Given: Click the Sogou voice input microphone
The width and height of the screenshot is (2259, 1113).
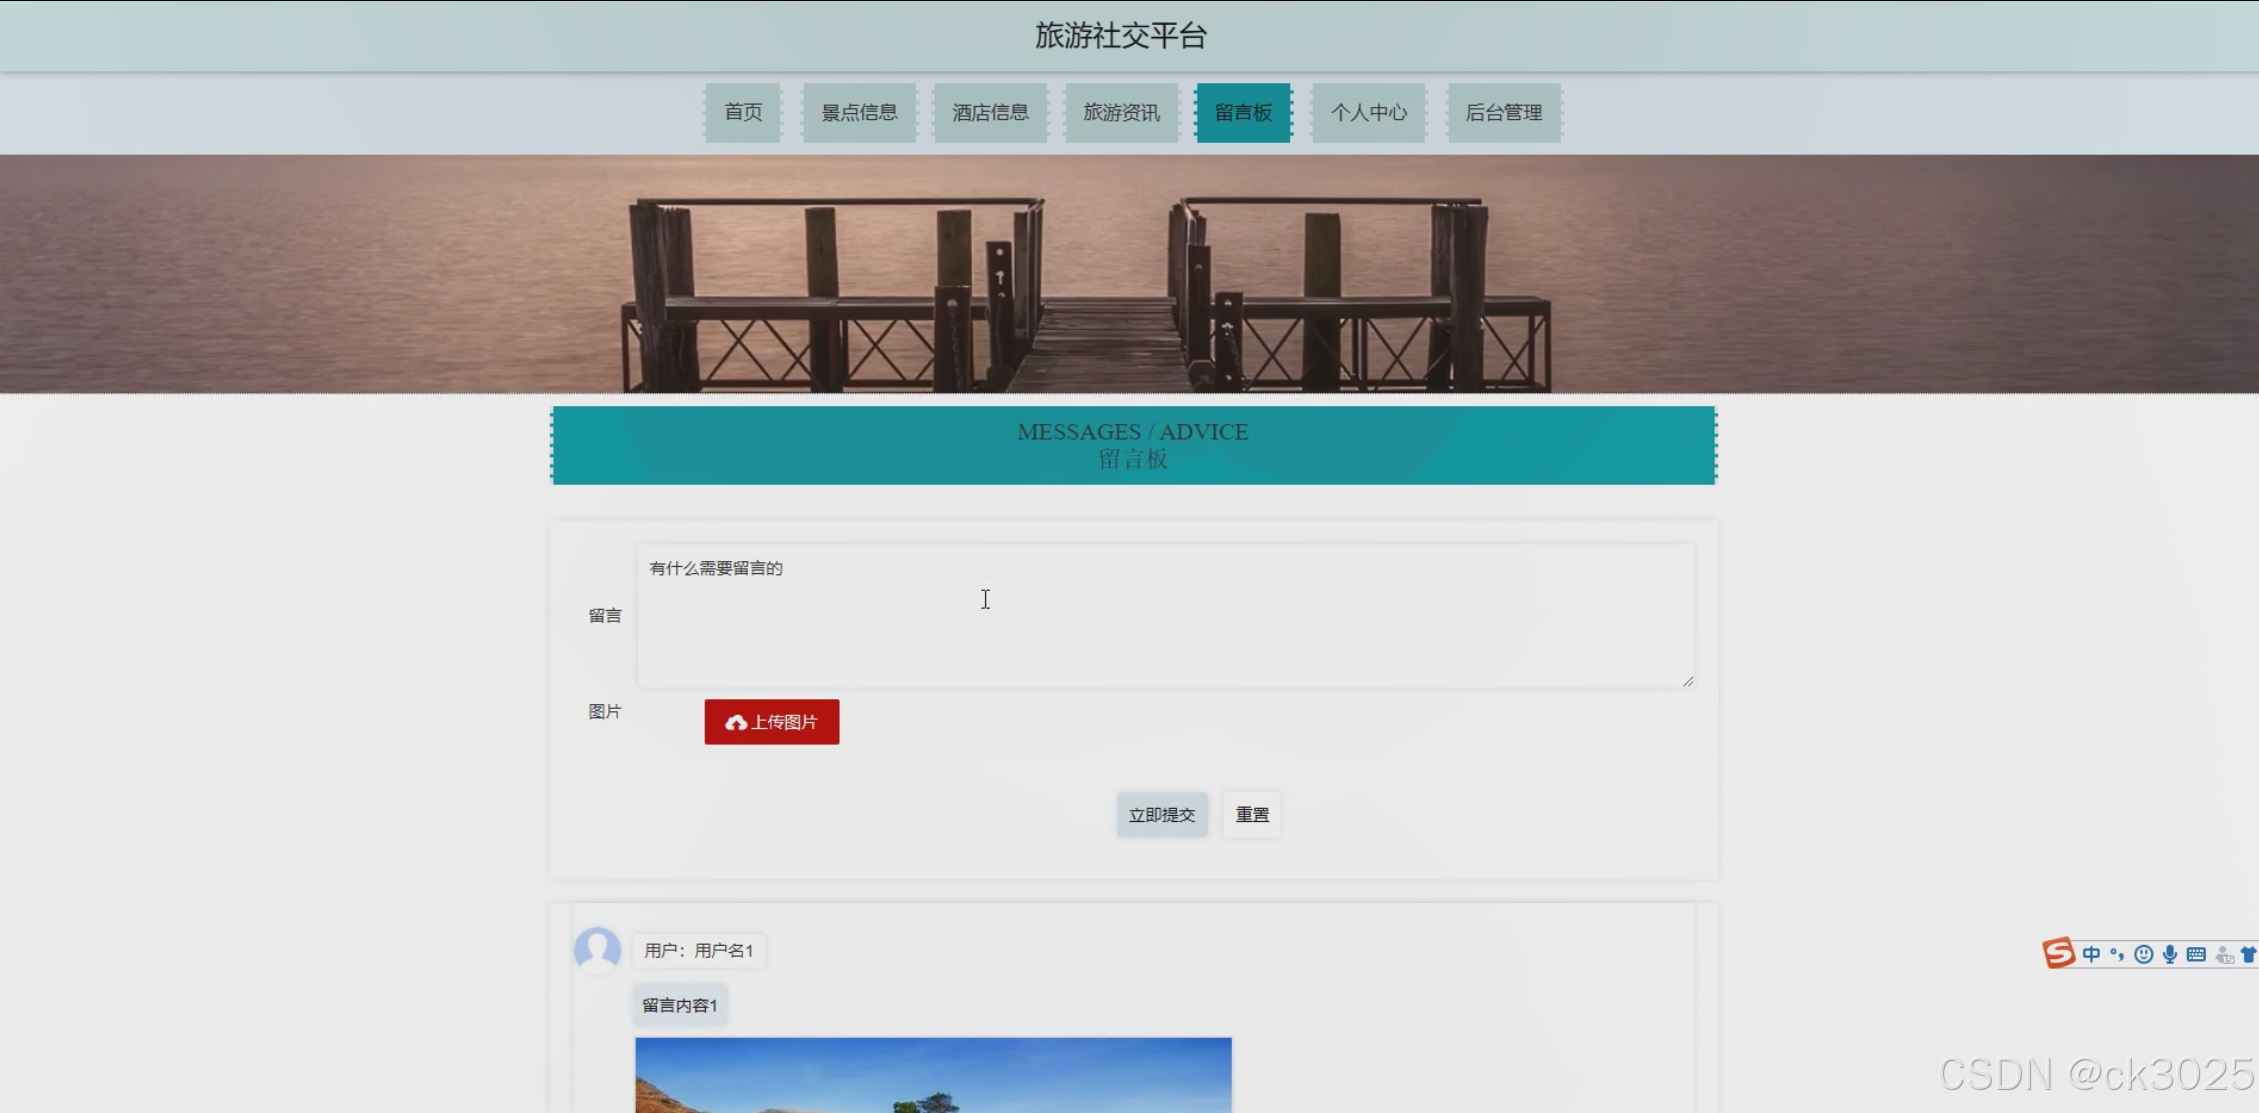Looking at the screenshot, I should (2169, 954).
